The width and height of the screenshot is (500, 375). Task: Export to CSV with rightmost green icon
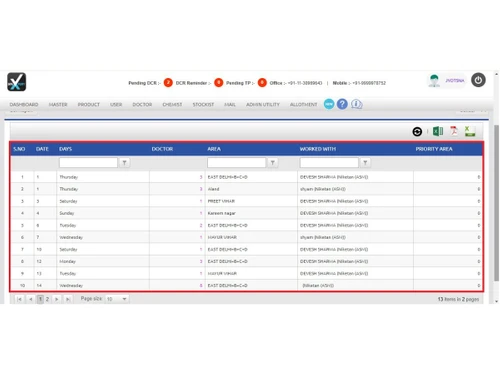coord(470,131)
